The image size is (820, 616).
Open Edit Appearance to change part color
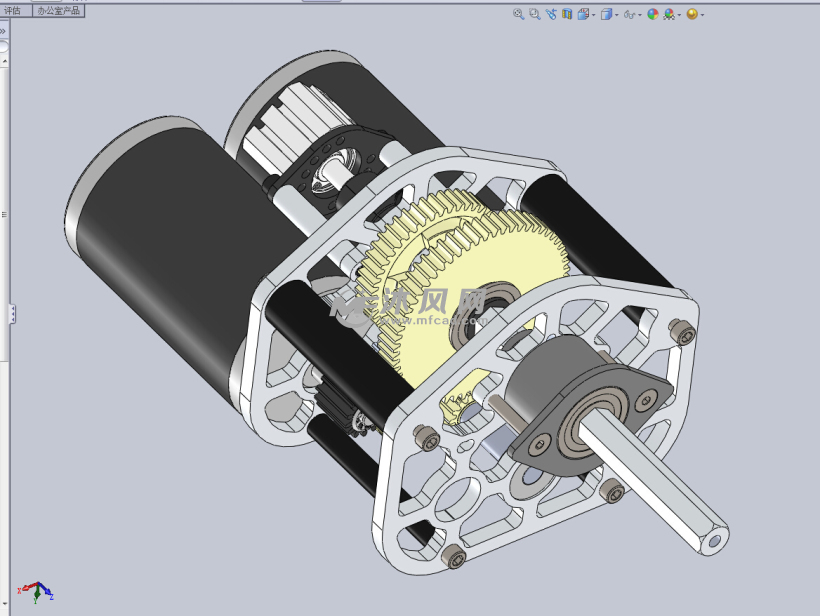tap(652, 14)
